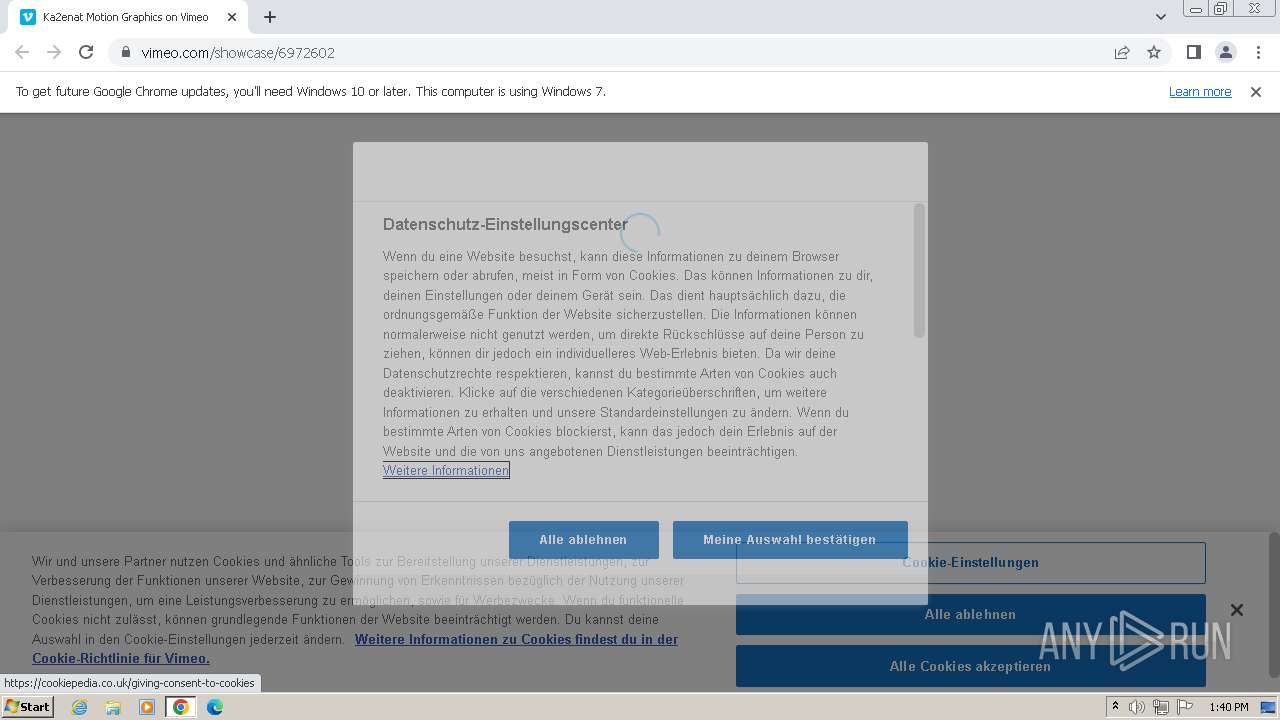Dismiss the Chrome update notification bar
The width and height of the screenshot is (1280, 720).
[1255, 91]
